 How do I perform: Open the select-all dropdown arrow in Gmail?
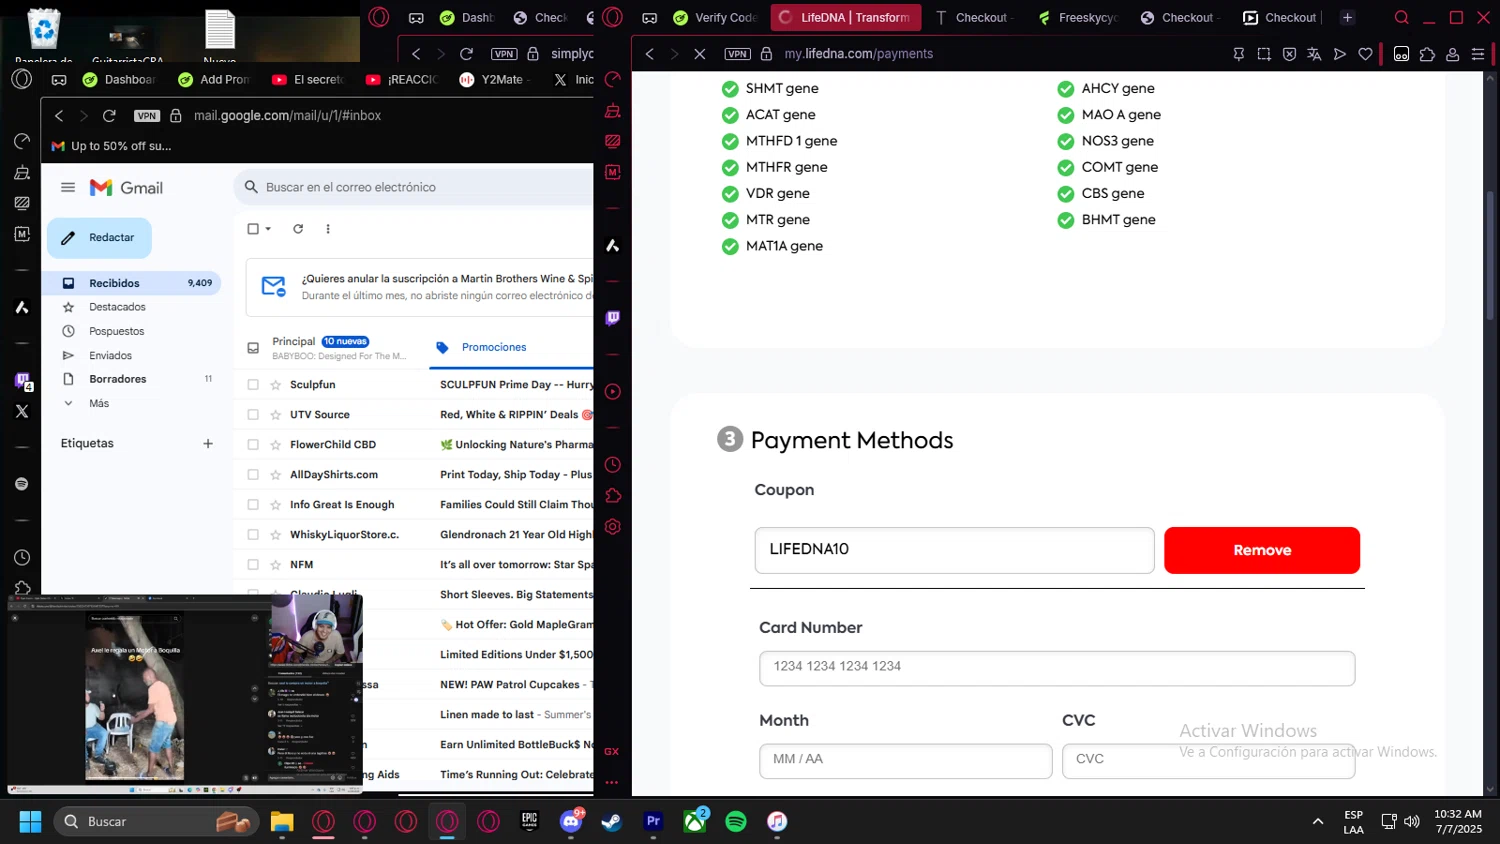pyautogui.click(x=268, y=229)
